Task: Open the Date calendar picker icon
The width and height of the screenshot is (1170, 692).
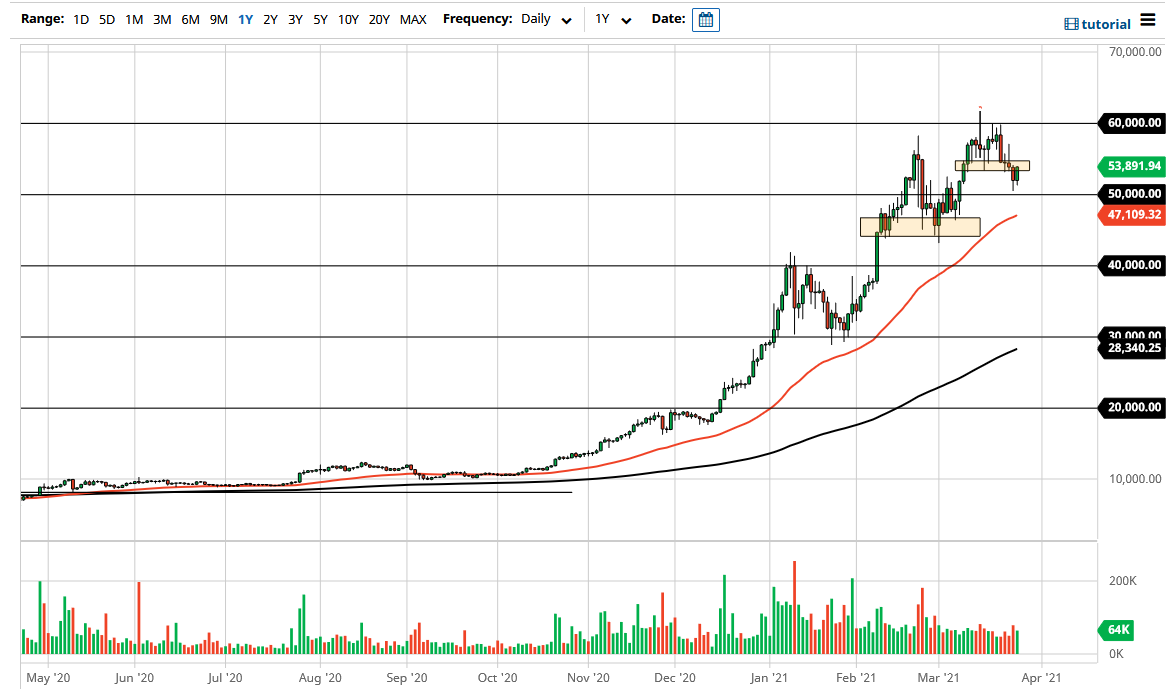Action: (706, 19)
